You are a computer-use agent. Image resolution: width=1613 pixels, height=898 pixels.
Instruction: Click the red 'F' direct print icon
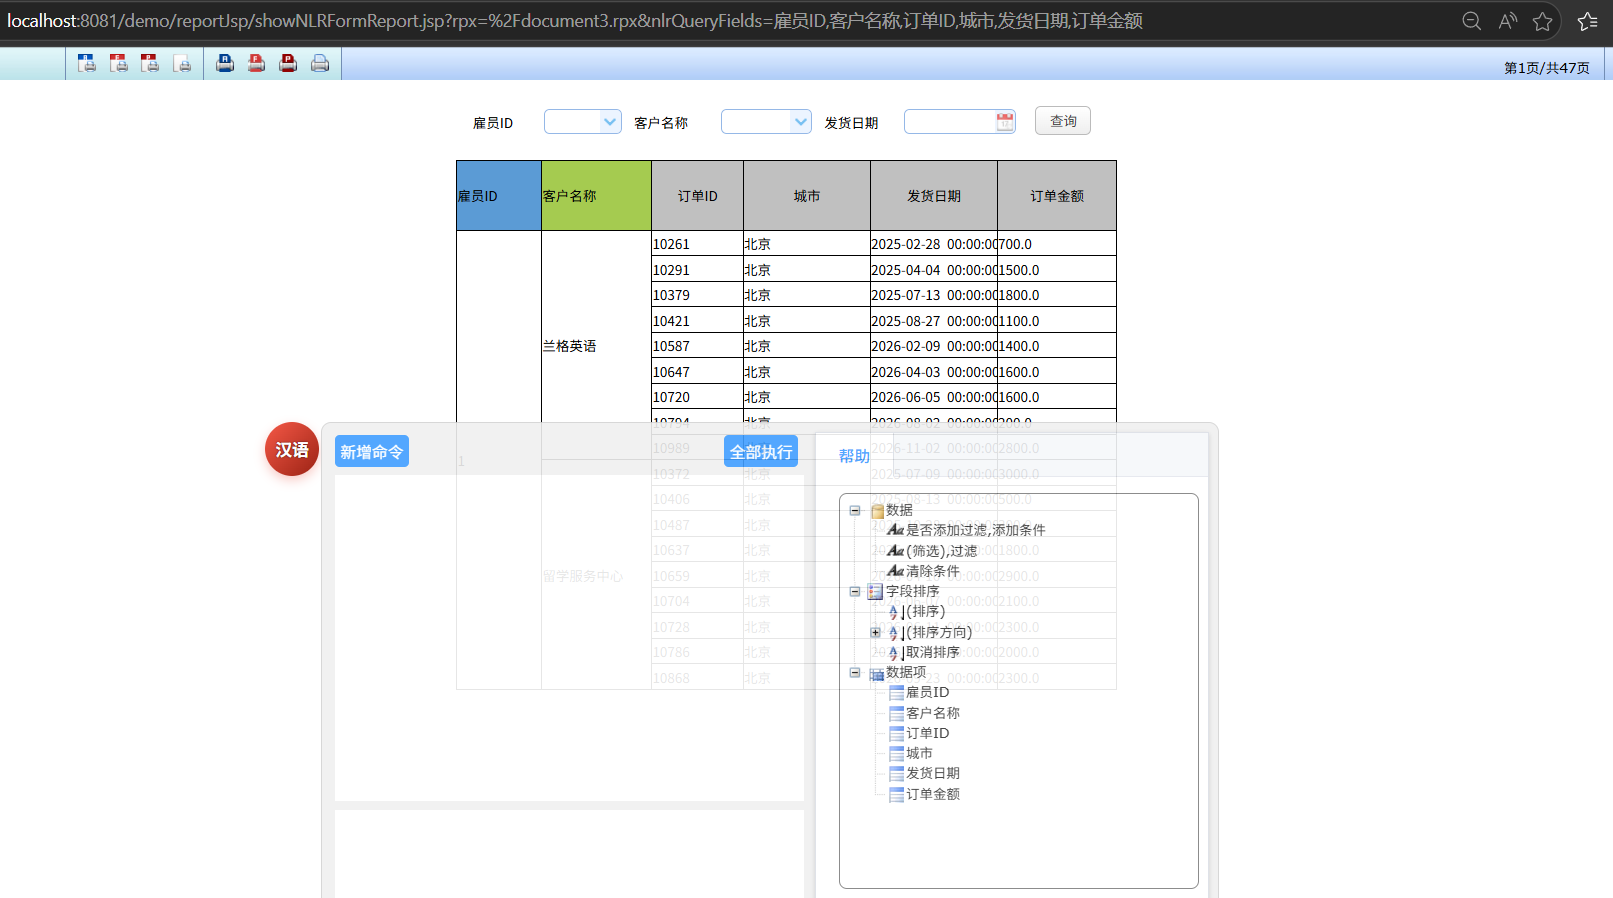point(257,64)
